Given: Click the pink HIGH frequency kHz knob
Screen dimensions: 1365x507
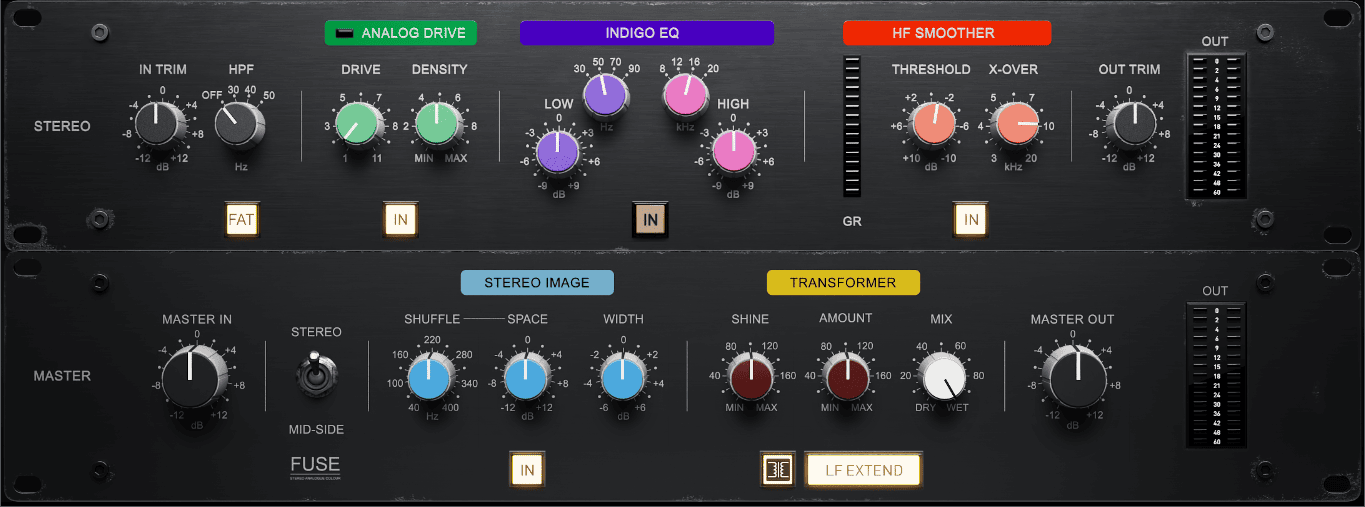Looking at the screenshot, I should tap(685, 95).
